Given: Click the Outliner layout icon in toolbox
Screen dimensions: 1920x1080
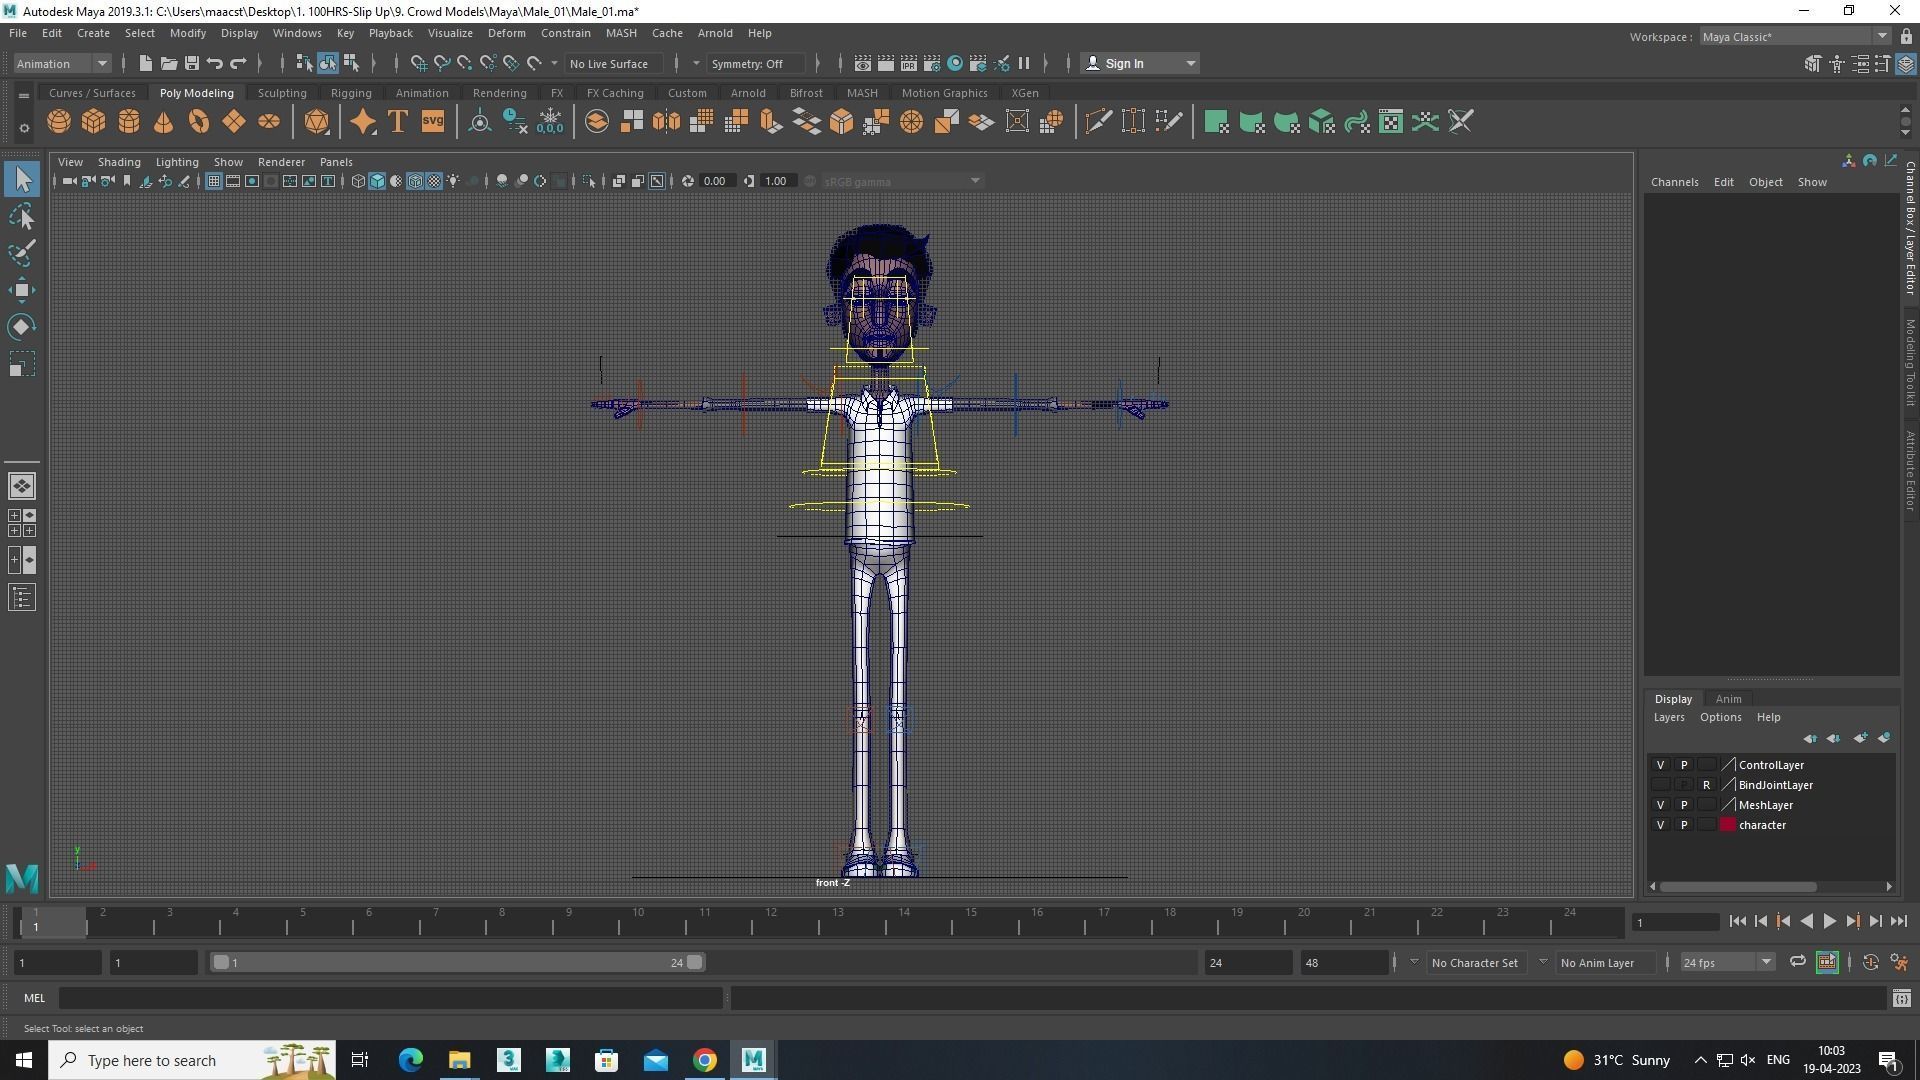Looking at the screenshot, I should pos(22,598).
